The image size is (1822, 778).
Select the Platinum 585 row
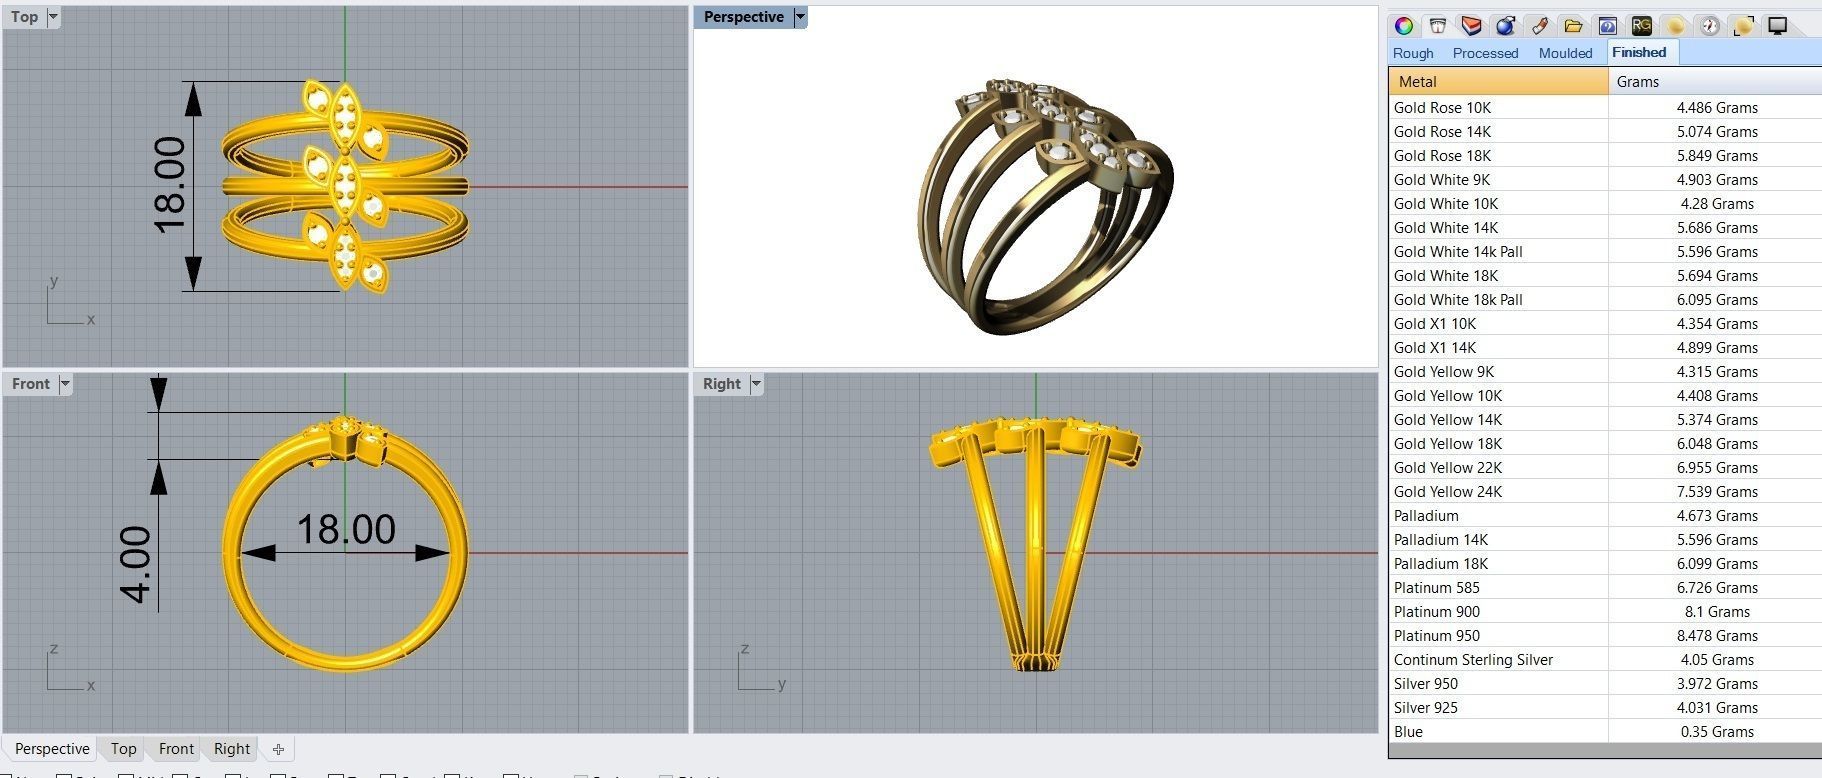tap(1605, 587)
